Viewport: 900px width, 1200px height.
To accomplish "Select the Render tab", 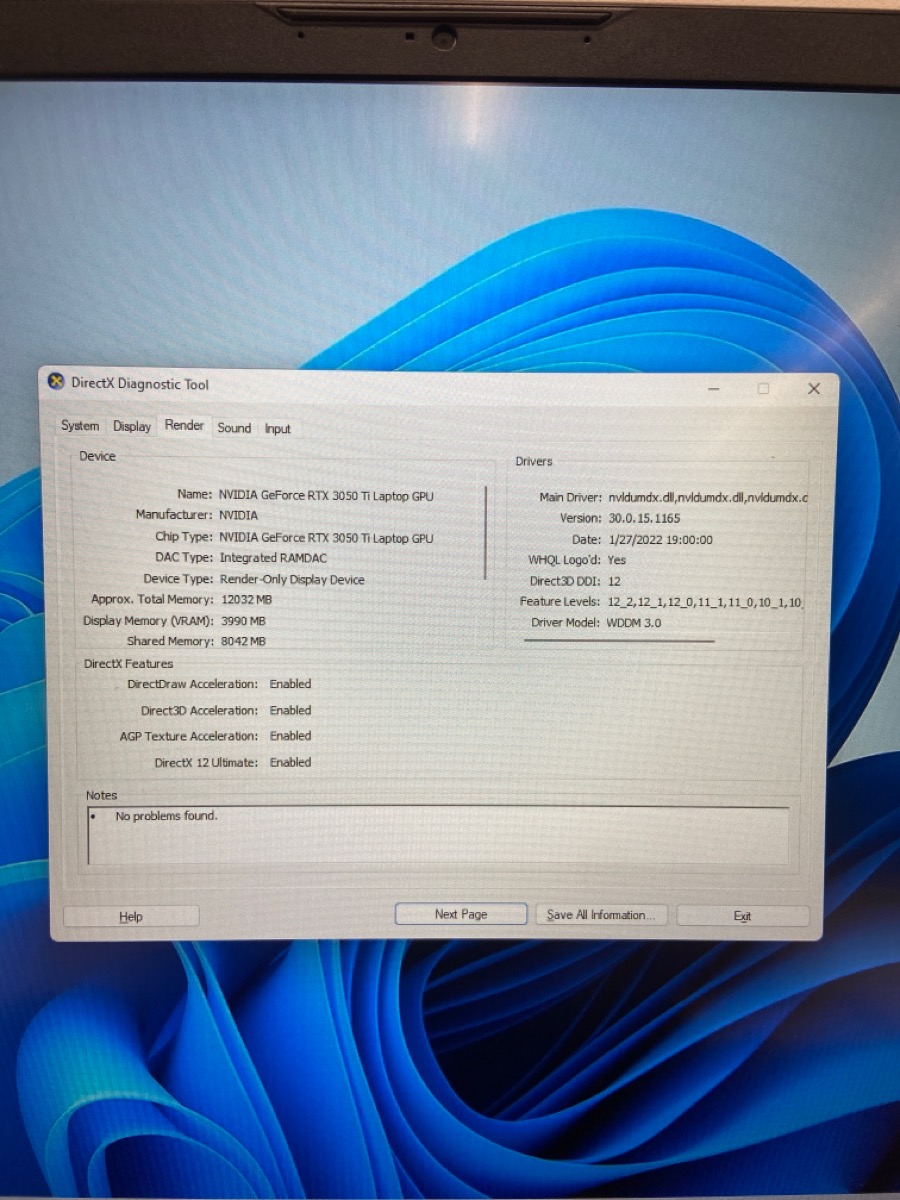I will point(184,425).
